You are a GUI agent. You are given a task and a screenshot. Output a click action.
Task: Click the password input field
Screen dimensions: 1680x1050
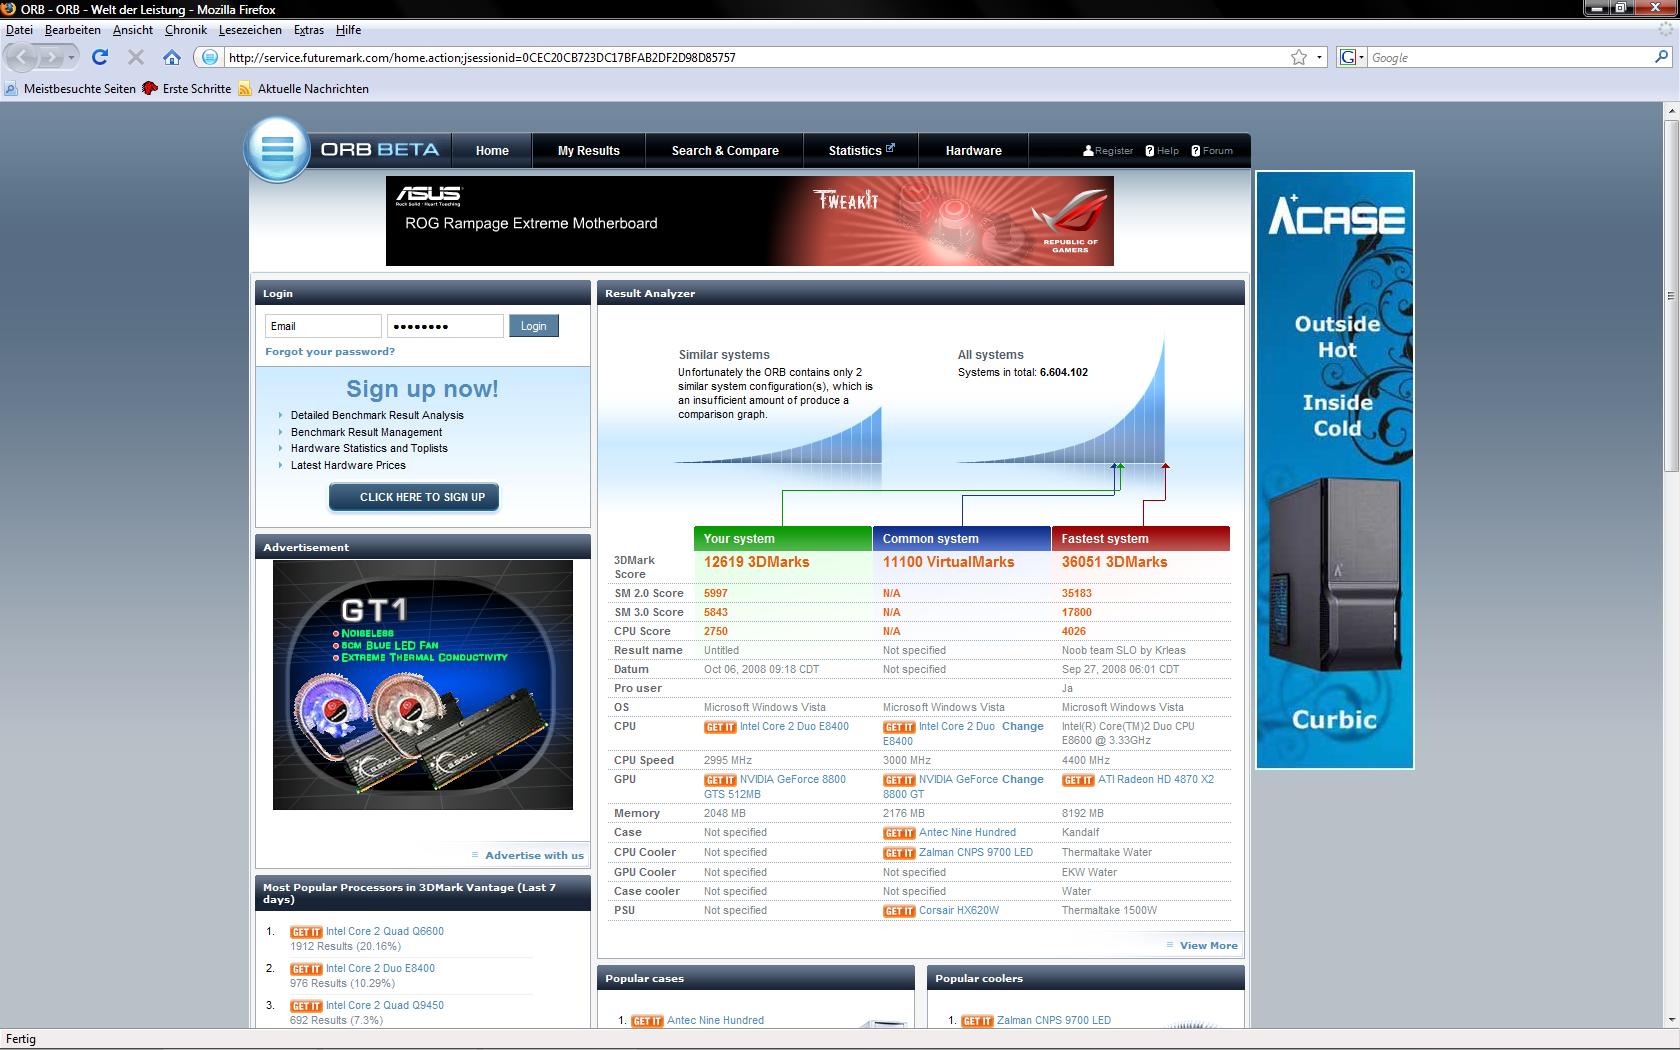pos(446,326)
